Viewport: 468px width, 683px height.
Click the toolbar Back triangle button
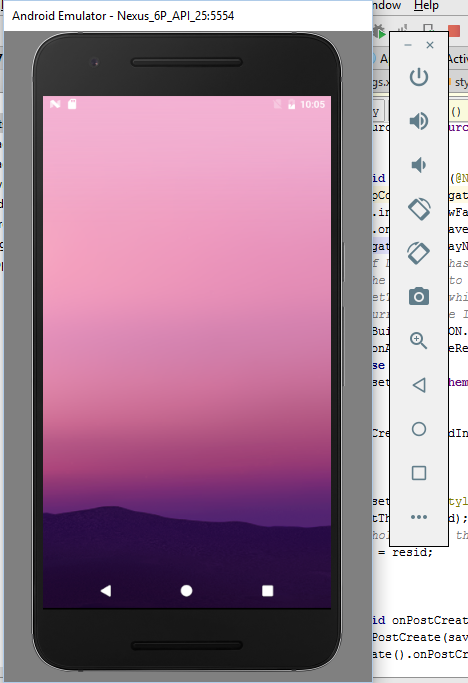(419, 385)
